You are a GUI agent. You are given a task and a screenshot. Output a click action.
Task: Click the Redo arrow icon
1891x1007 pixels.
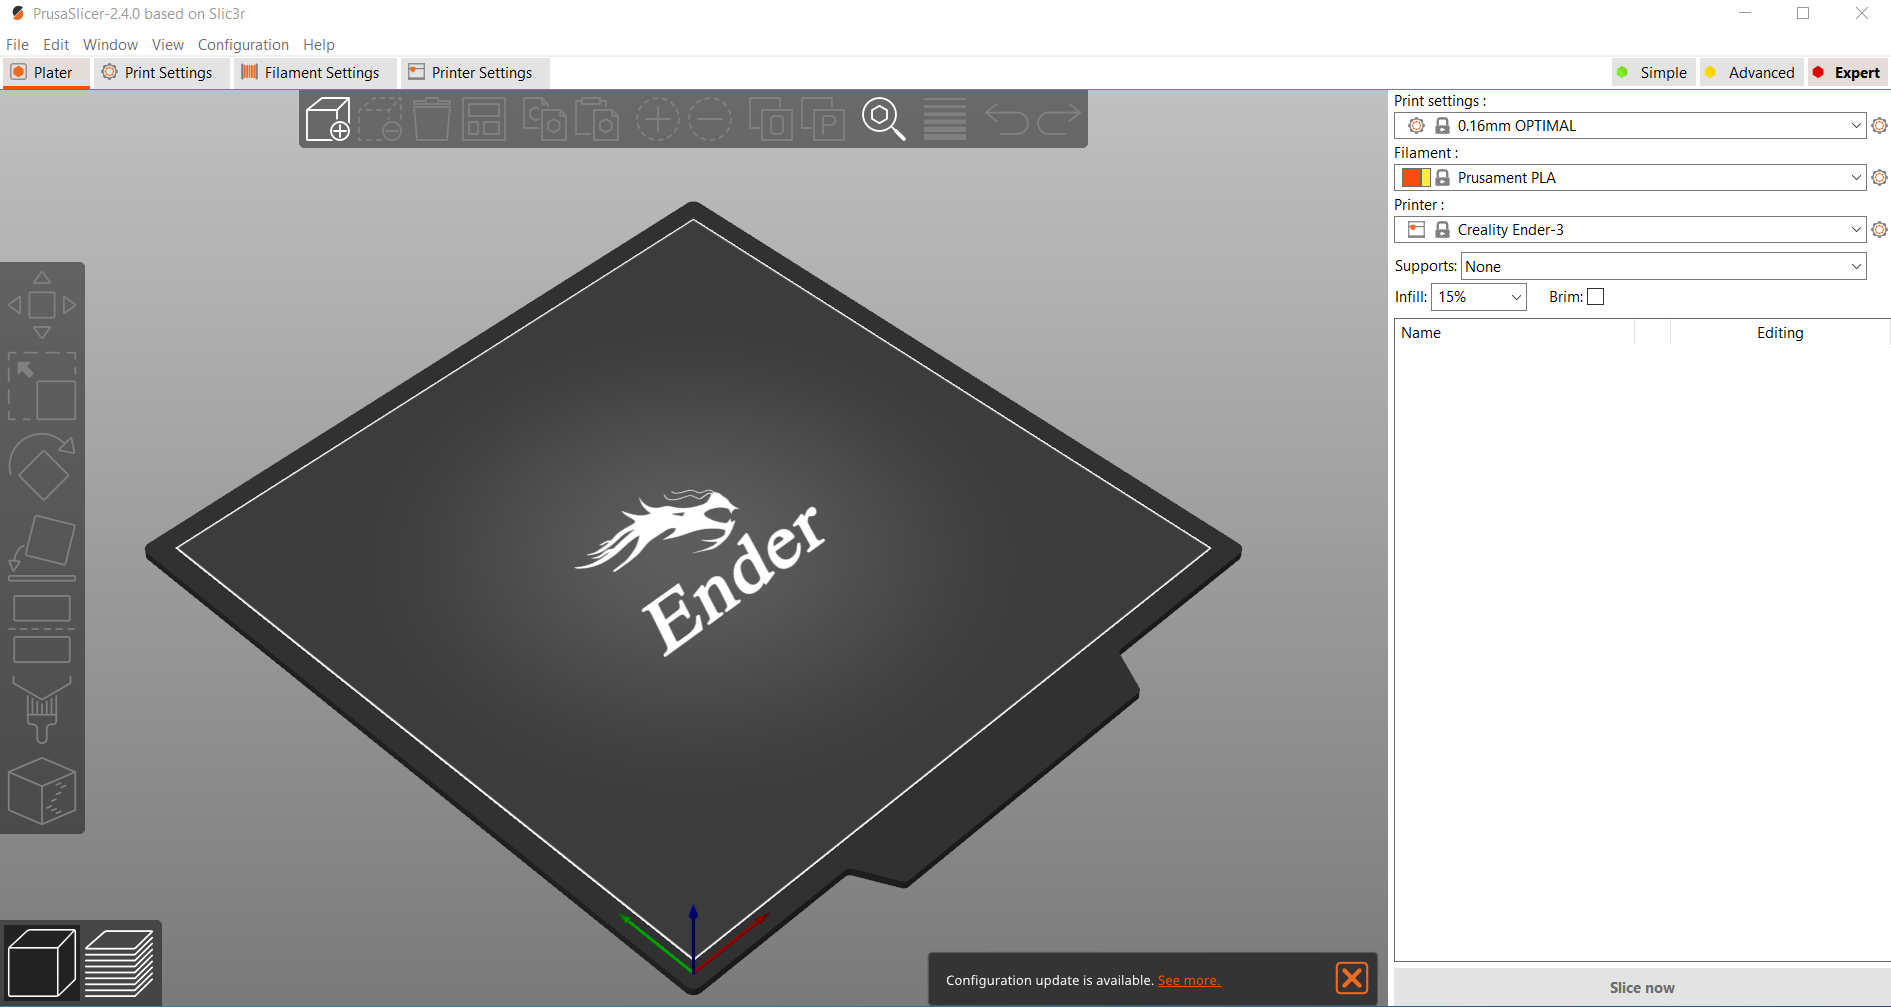1059,119
